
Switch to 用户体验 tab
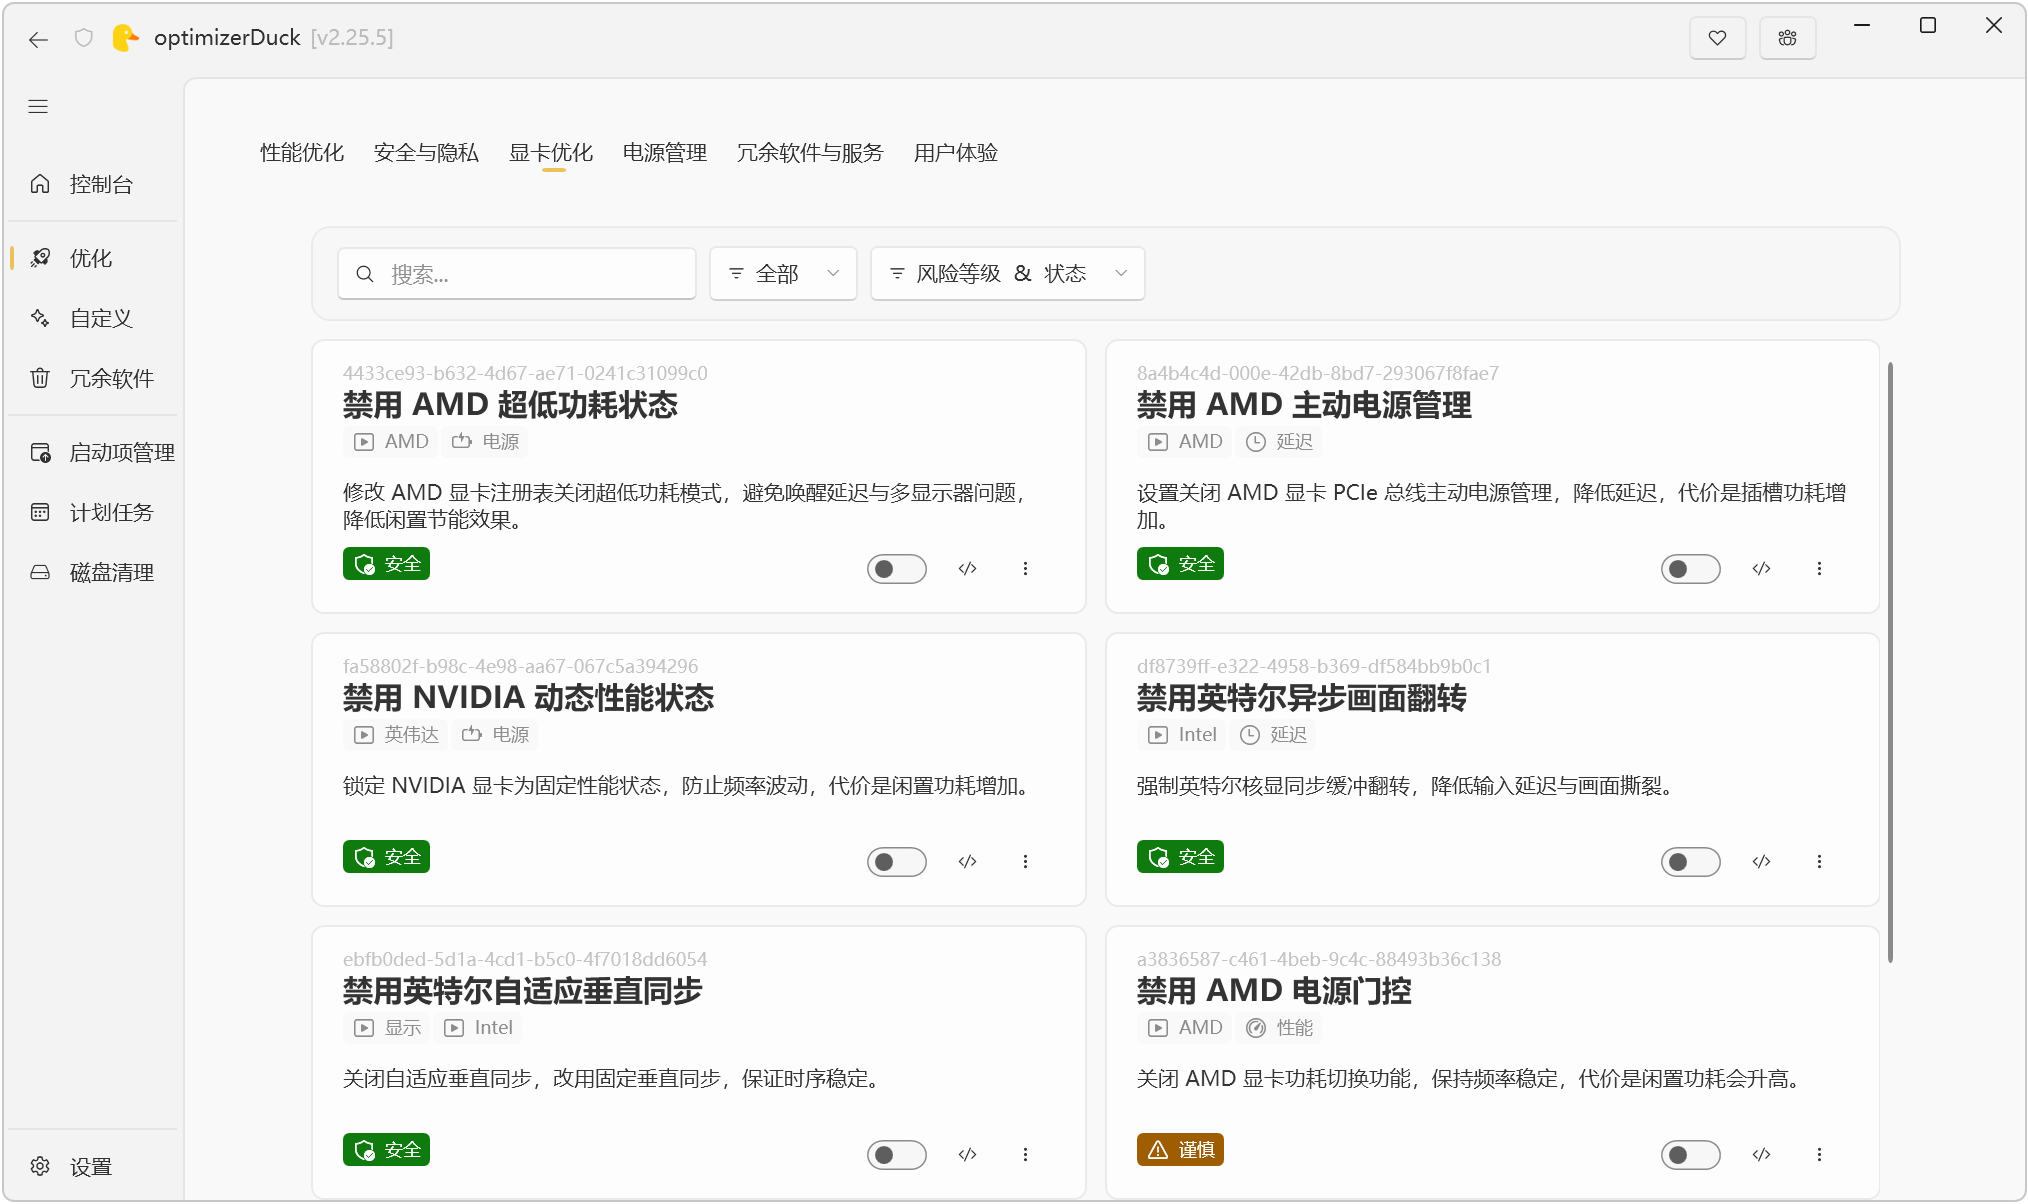click(x=956, y=153)
